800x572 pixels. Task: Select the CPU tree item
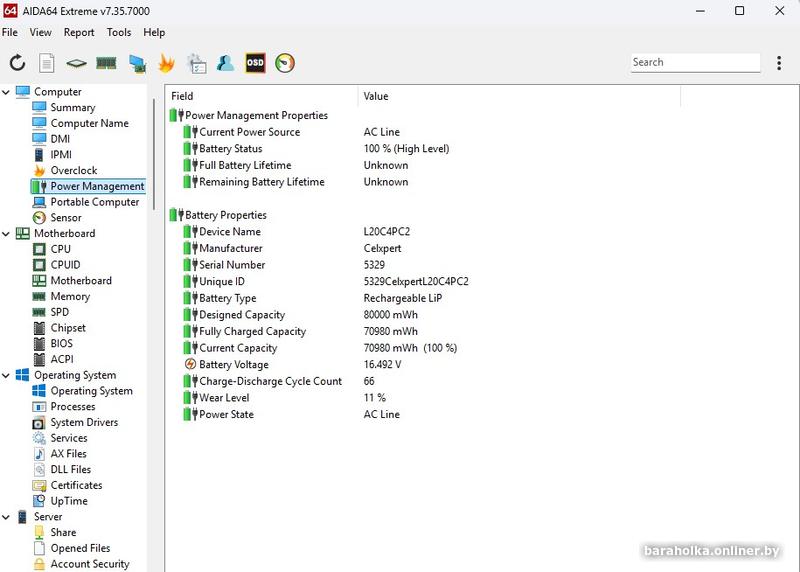52,249
